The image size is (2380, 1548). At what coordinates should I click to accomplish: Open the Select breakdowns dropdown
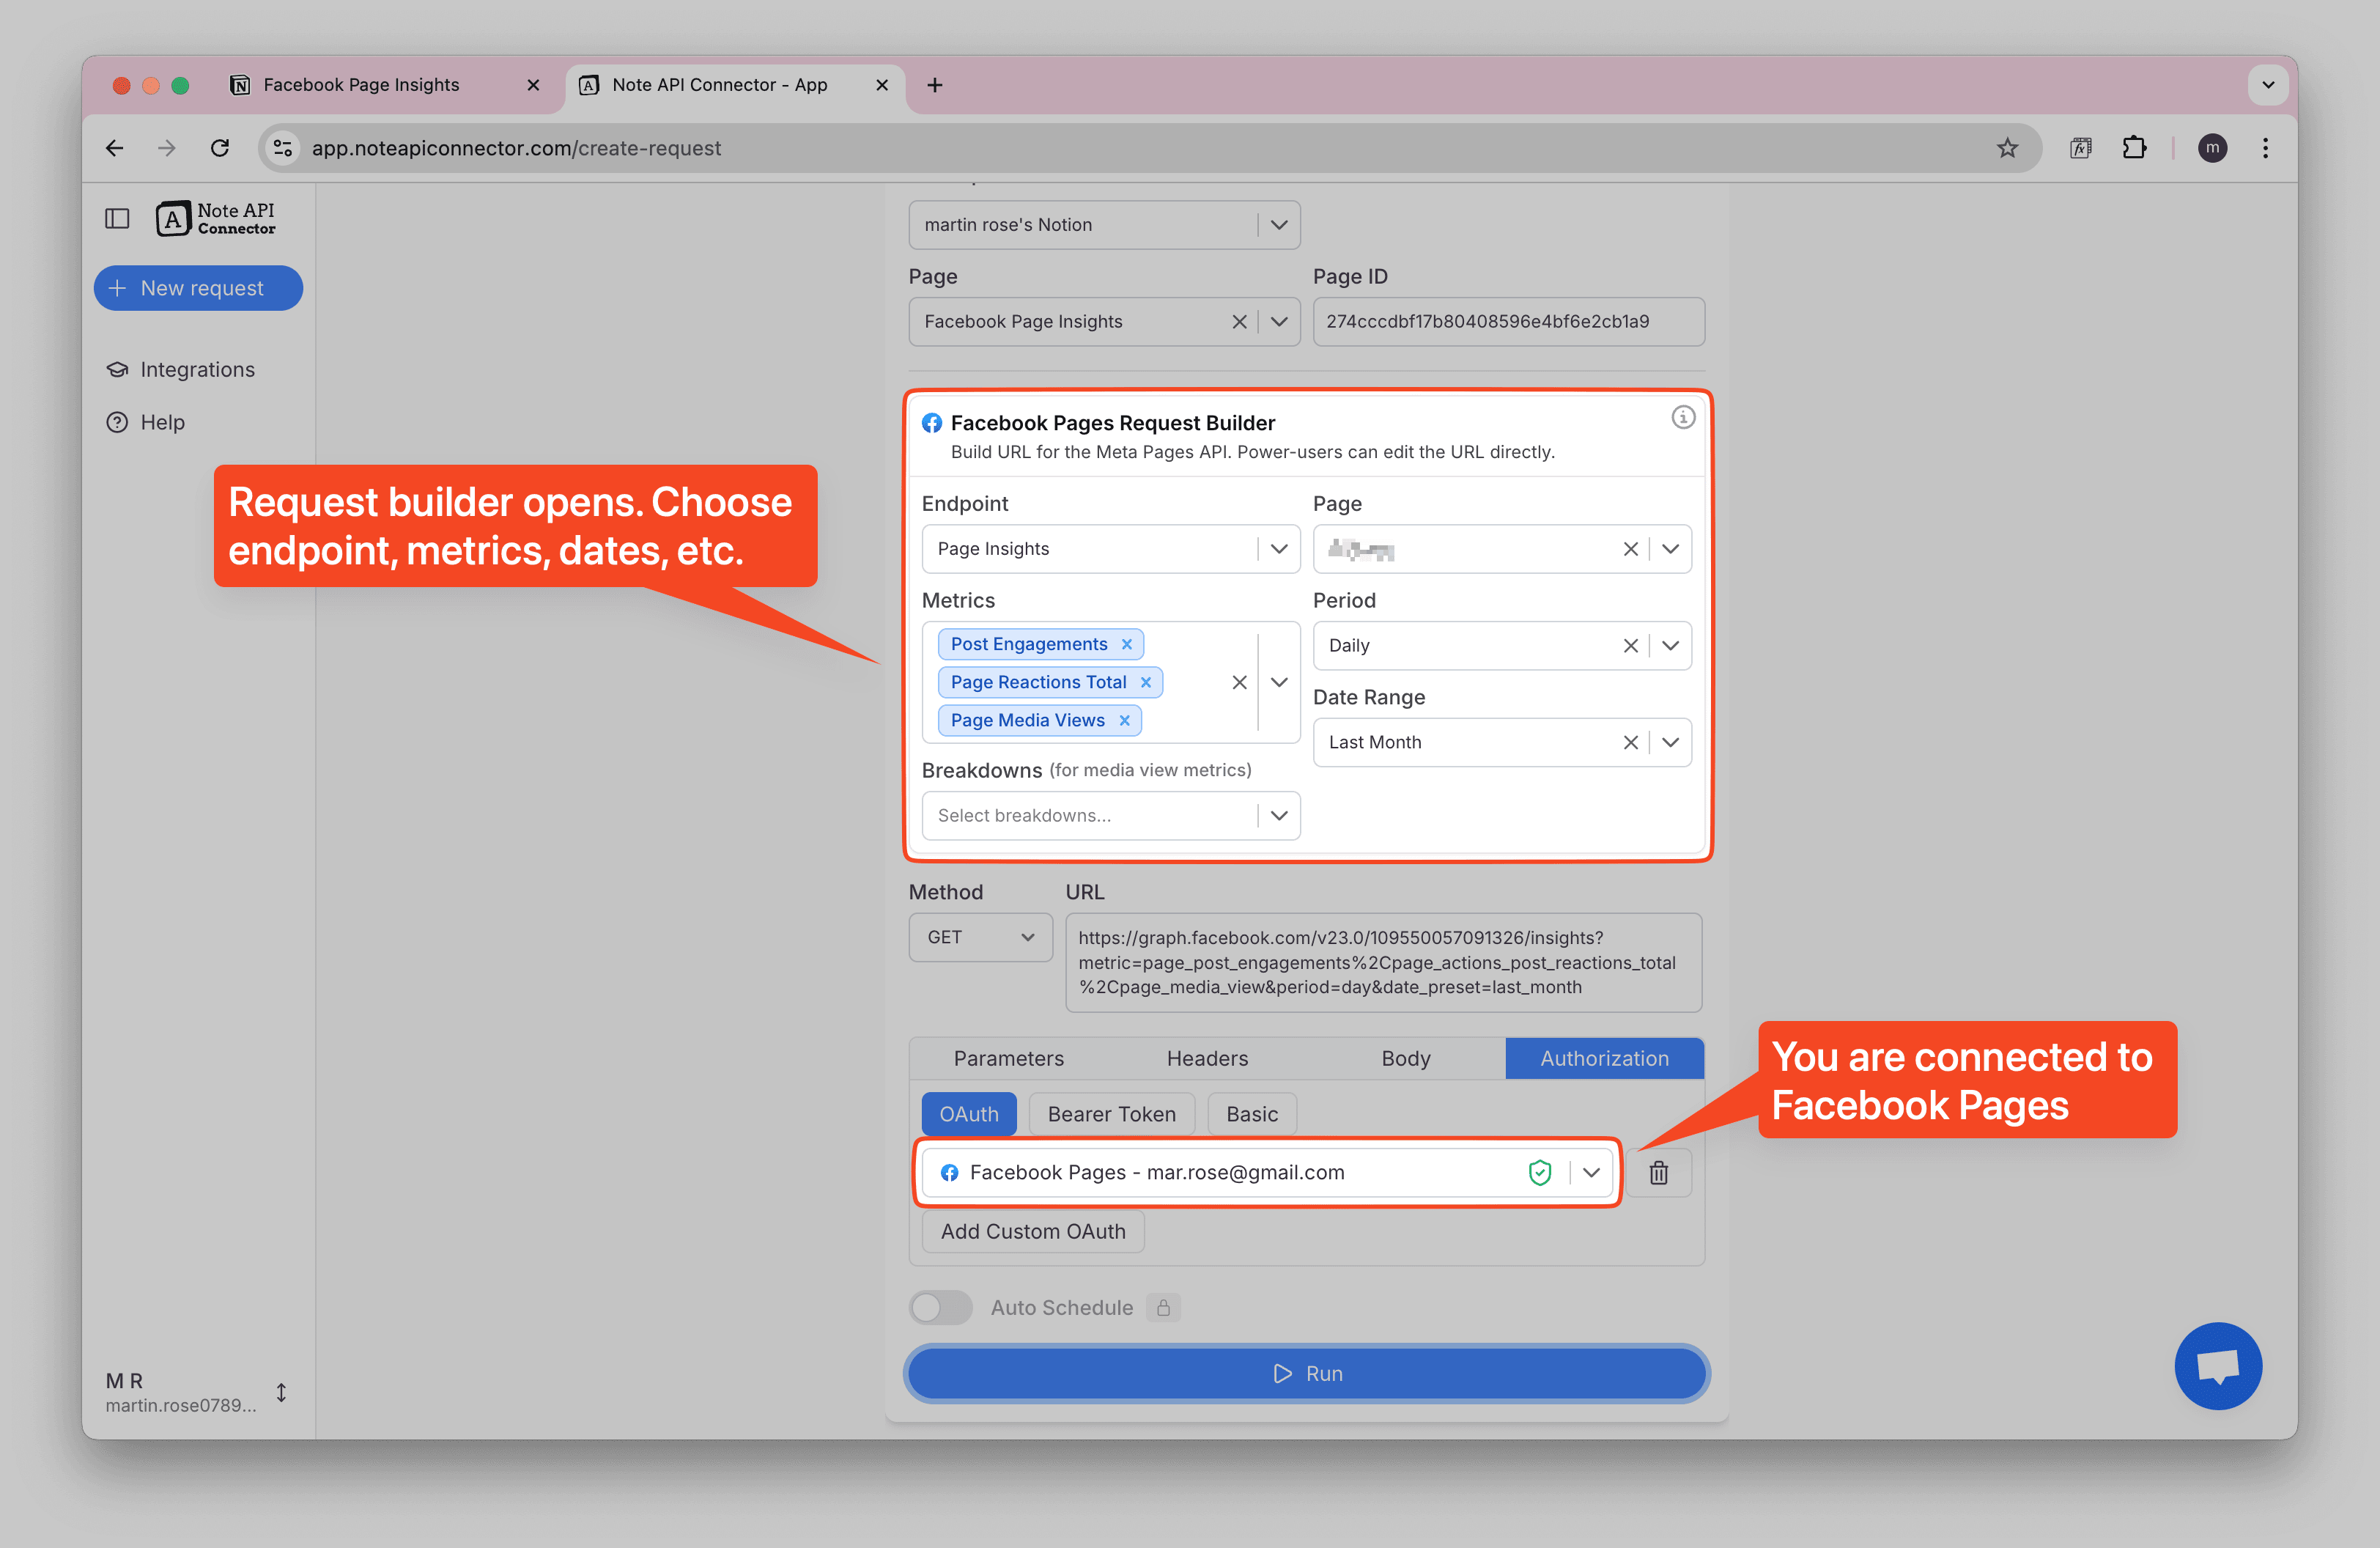point(1110,815)
